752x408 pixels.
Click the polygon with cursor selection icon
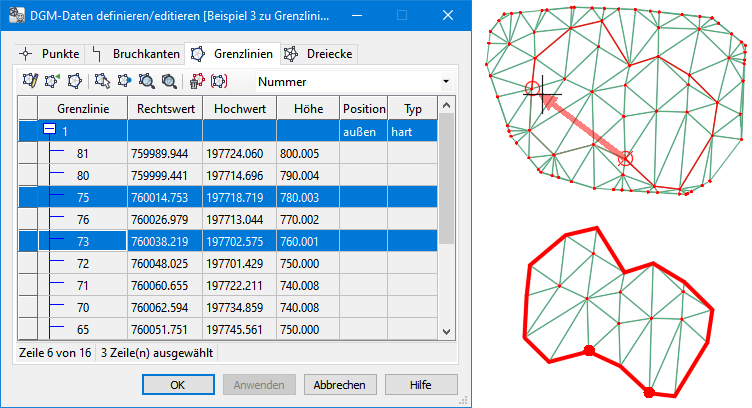click(101, 81)
